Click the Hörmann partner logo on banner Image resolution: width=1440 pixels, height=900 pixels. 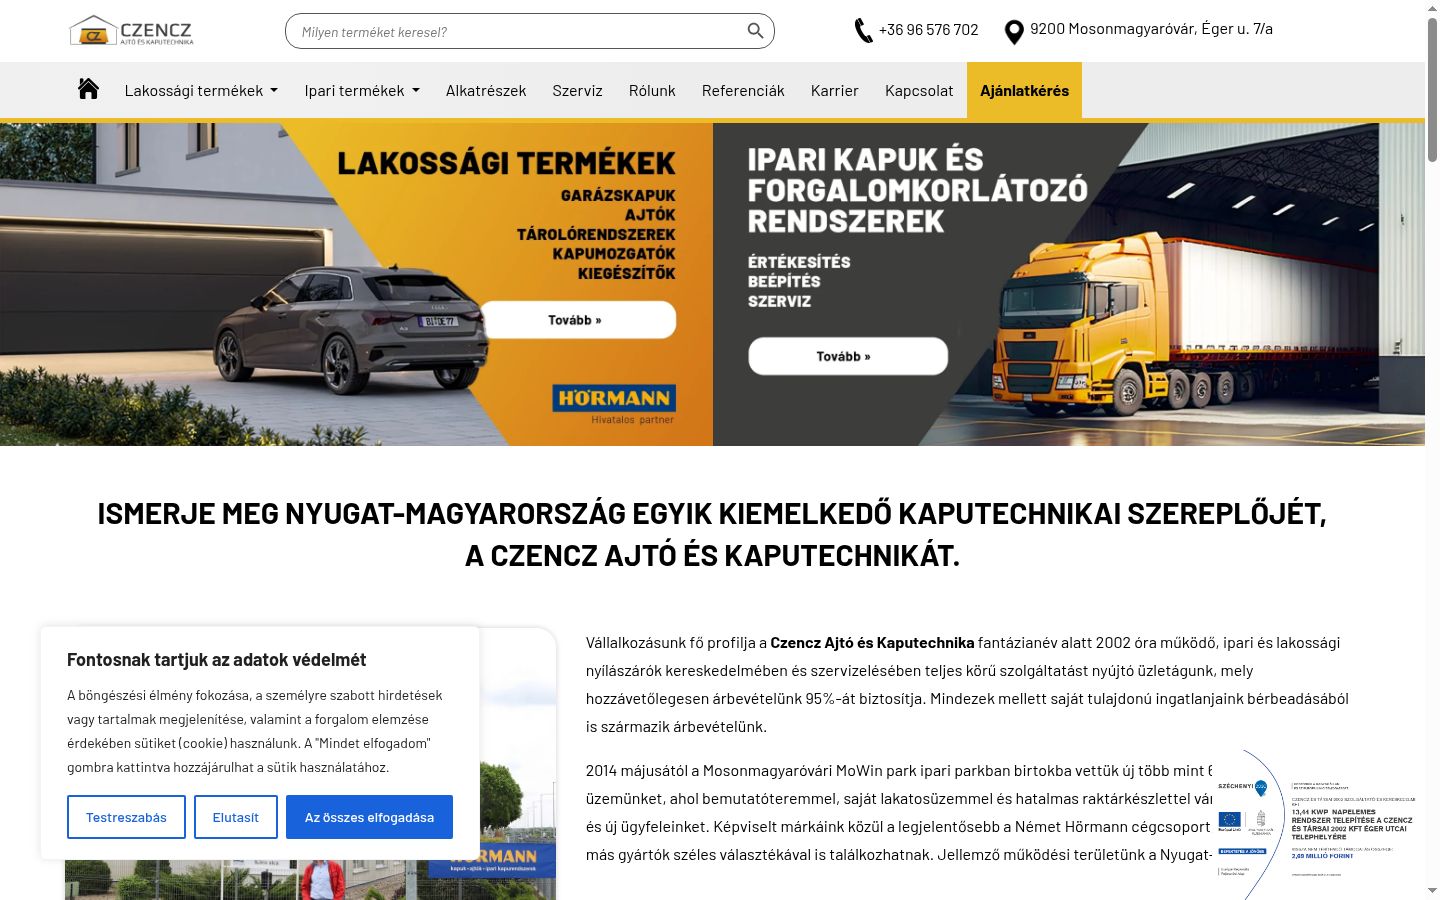tap(614, 398)
